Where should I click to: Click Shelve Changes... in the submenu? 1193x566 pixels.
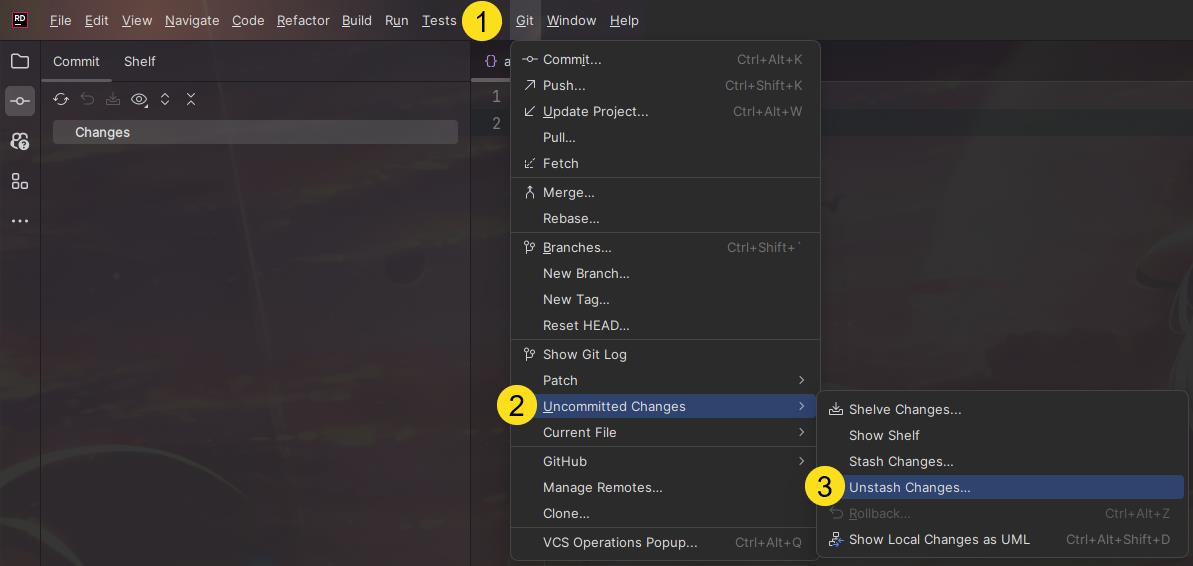pyautogui.click(x=904, y=409)
